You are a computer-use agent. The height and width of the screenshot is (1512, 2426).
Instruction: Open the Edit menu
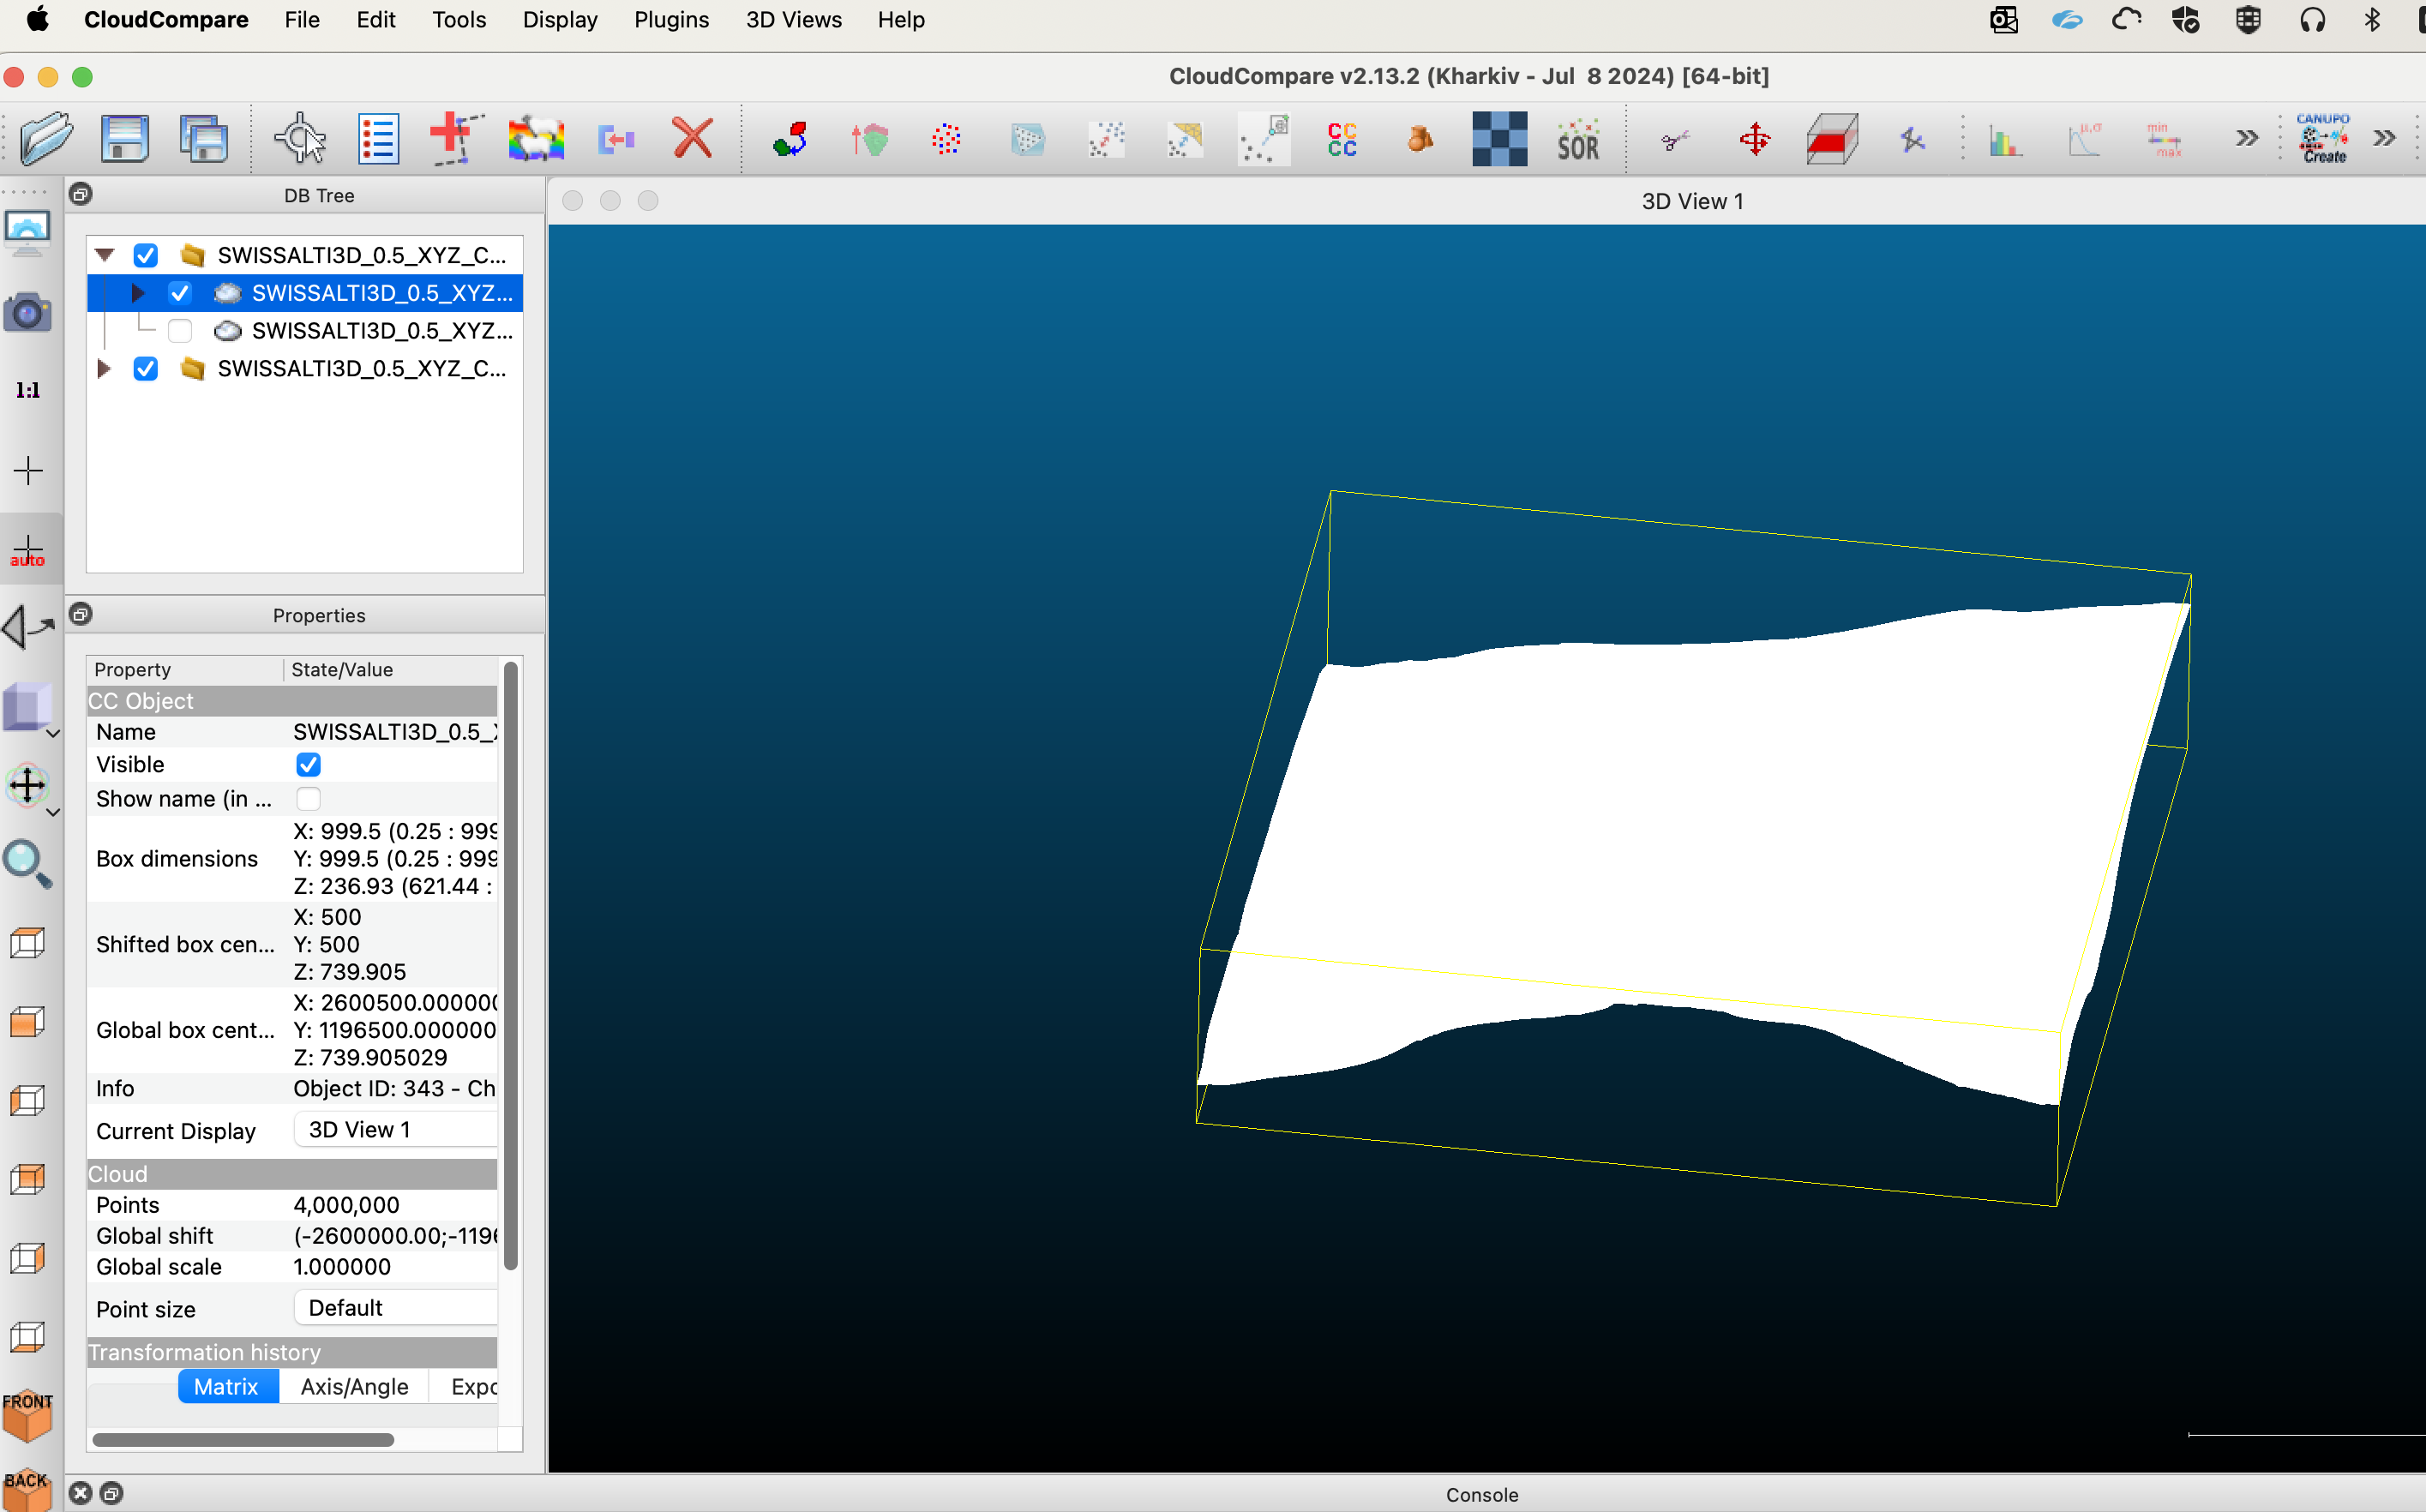tap(376, 20)
